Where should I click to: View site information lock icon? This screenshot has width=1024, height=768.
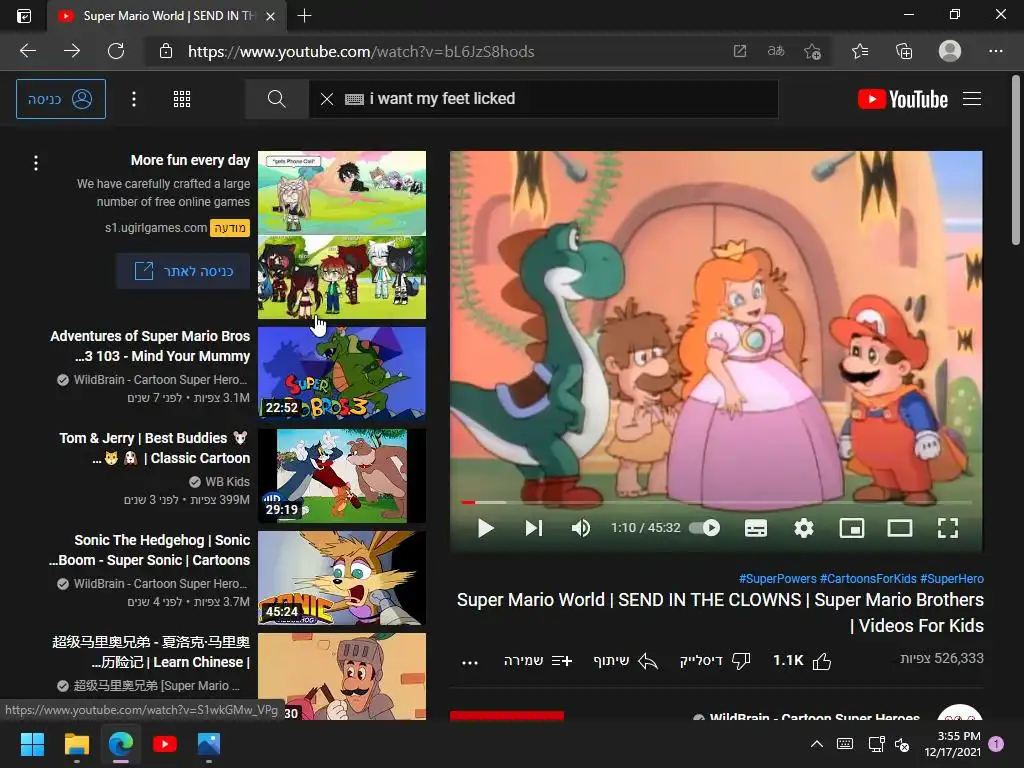(166, 51)
